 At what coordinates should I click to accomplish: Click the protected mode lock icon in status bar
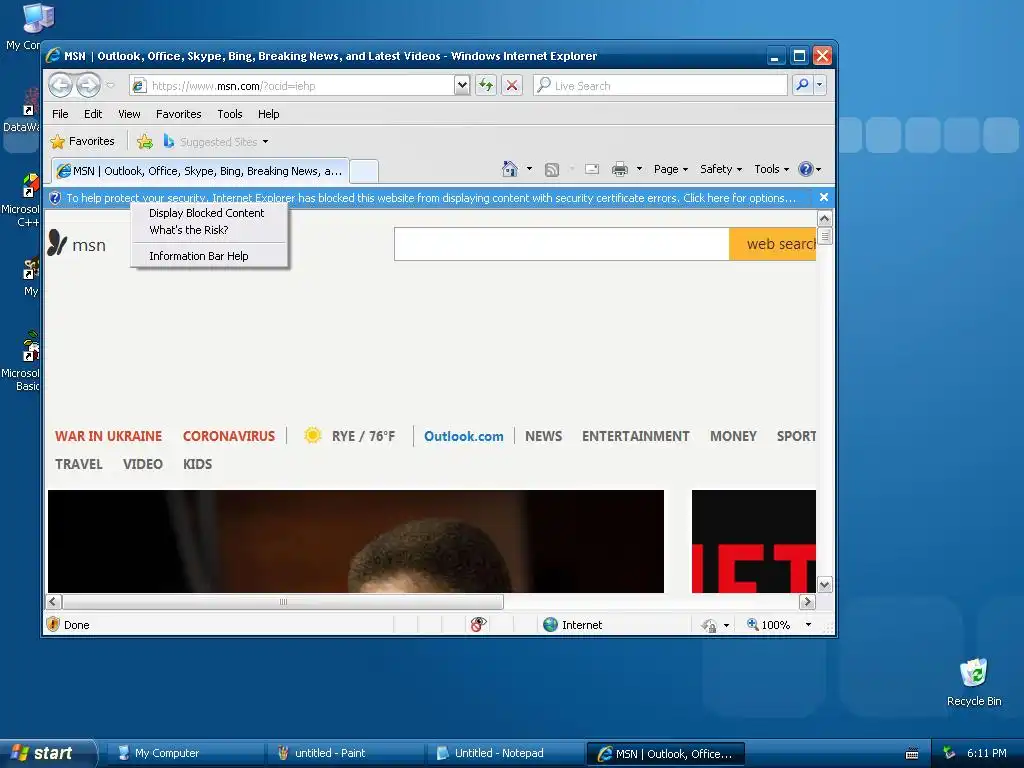[x=709, y=626]
